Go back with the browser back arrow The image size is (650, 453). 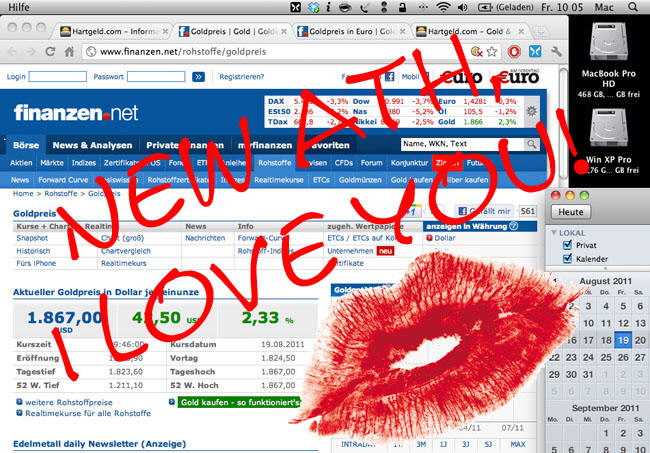click(12, 51)
